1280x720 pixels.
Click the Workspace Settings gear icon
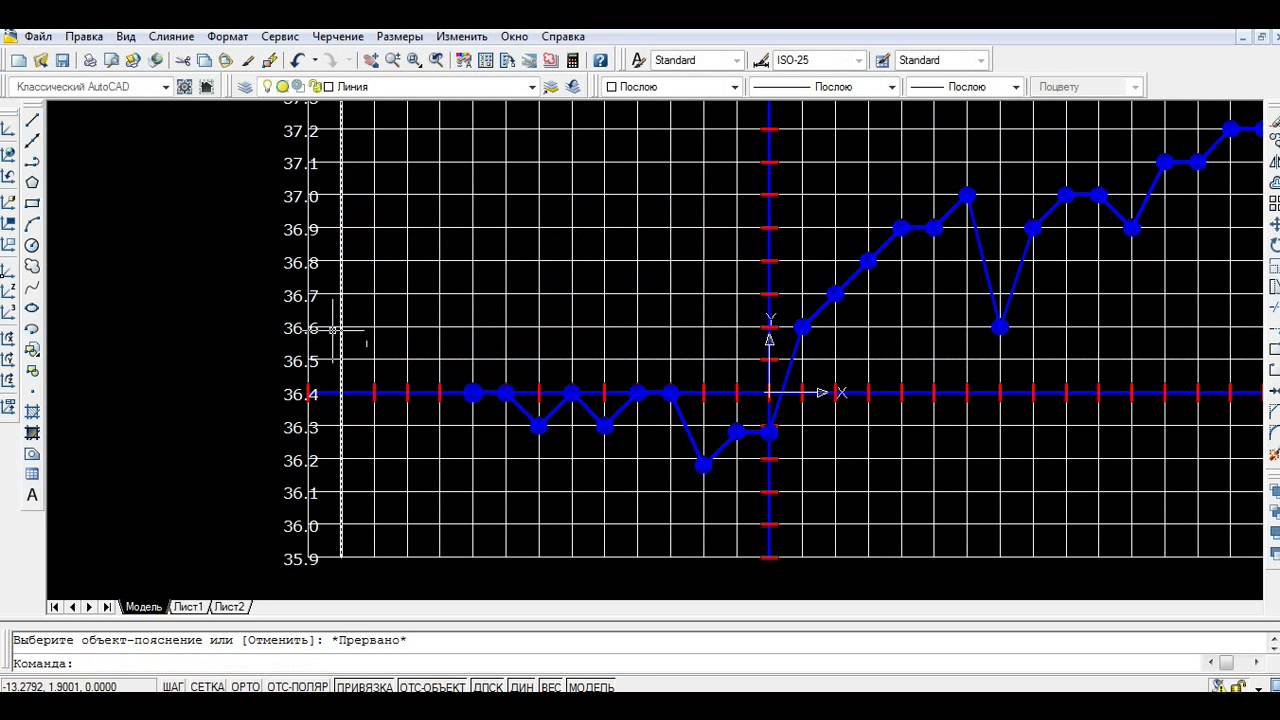pyautogui.click(x=185, y=87)
